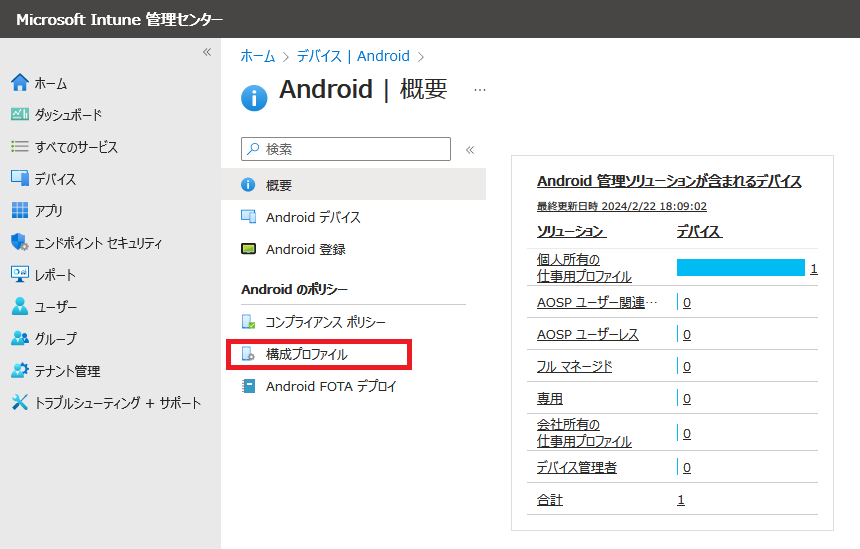Click the ユーザー person icon
The image size is (860, 549).
20,306
